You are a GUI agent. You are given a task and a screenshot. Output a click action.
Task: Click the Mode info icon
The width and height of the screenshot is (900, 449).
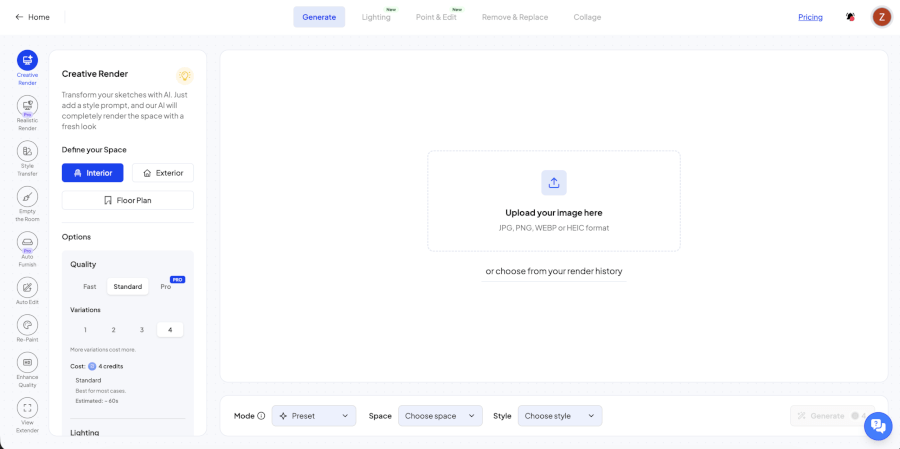261,416
